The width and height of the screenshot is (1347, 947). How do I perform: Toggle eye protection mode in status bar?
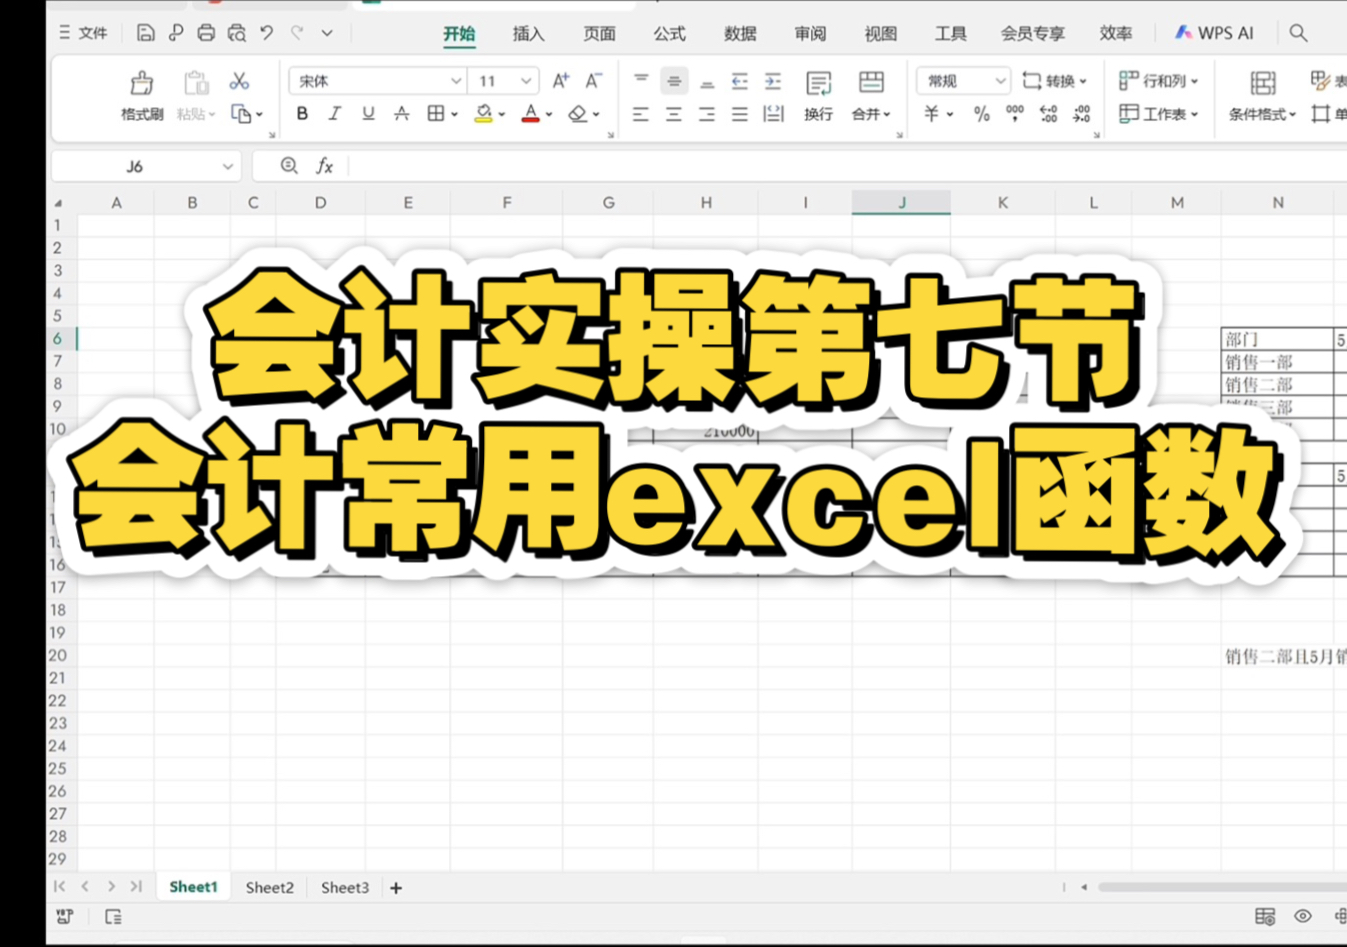click(x=1302, y=916)
